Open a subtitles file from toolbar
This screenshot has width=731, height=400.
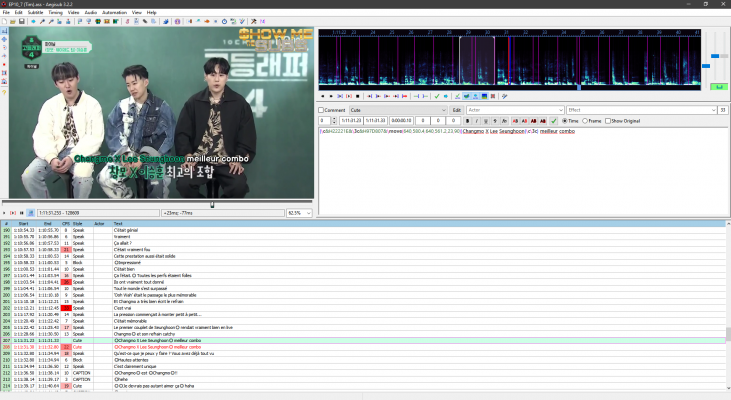point(13,21)
